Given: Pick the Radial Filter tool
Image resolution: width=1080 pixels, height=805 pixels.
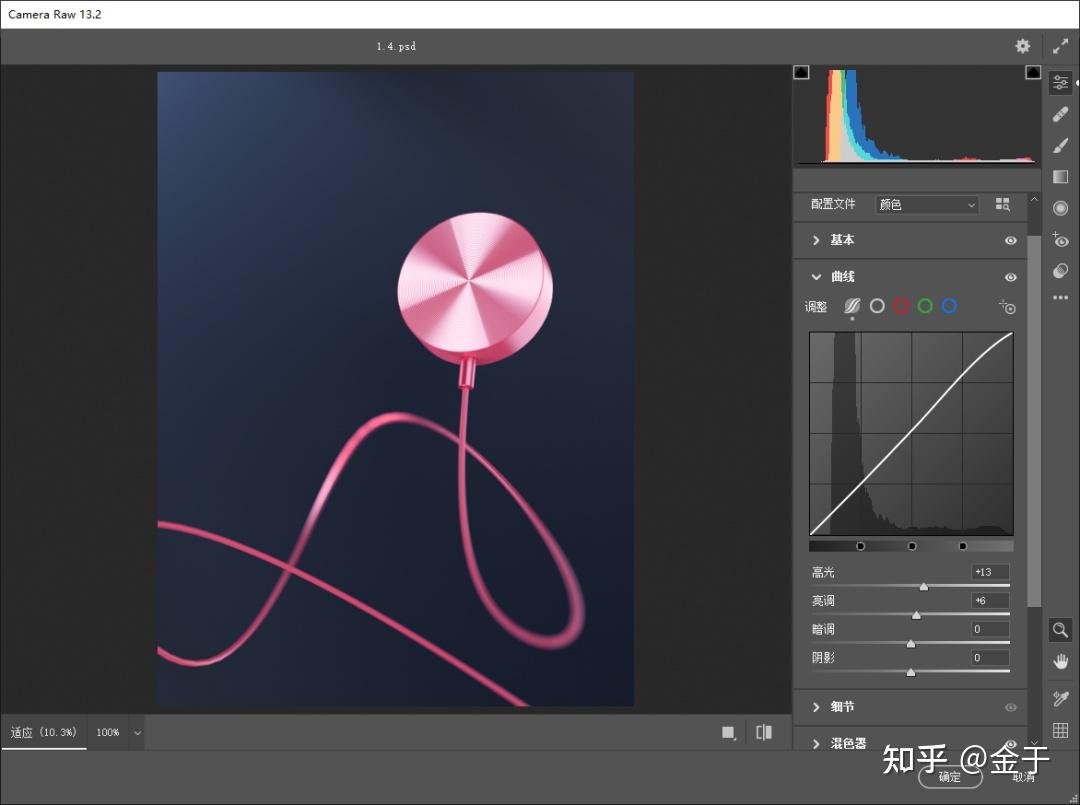Looking at the screenshot, I should tap(1061, 208).
